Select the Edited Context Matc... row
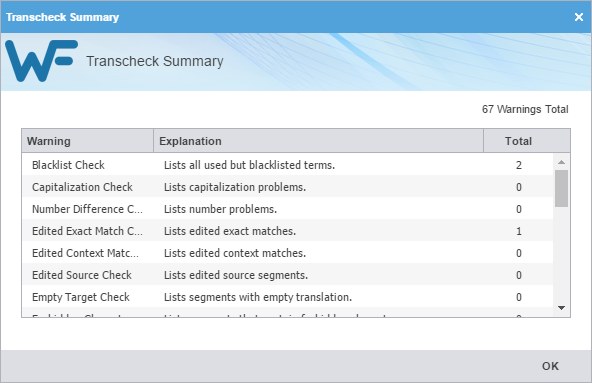This screenshot has height=383, width=592. pos(288,253)
